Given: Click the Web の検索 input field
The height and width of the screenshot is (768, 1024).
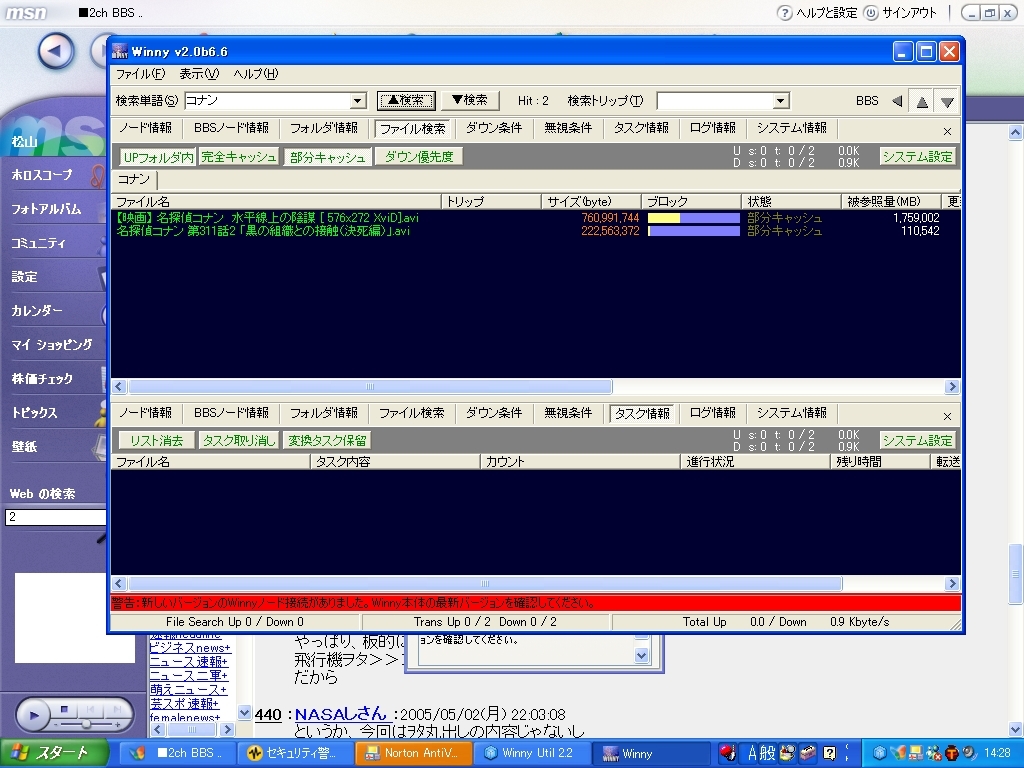Looking at the screenshot, I should pyautogui.click(x=56, y=517).
